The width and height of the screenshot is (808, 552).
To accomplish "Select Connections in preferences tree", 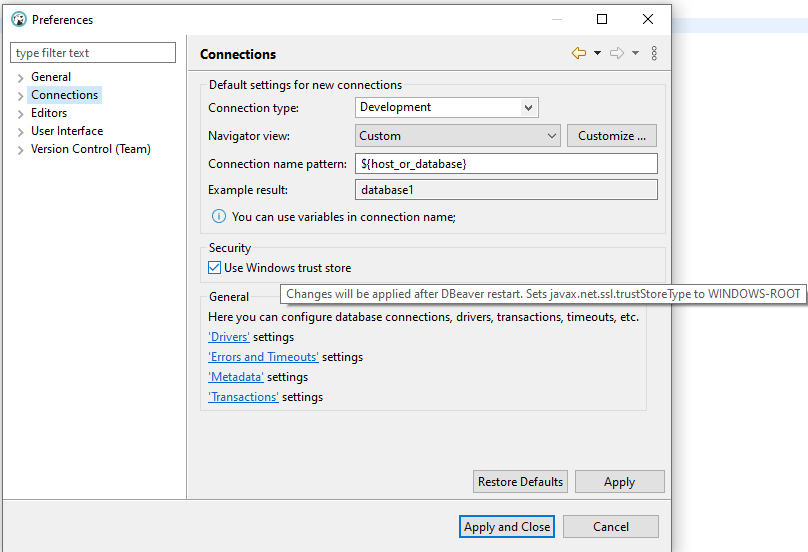I will tap(64, 95).
